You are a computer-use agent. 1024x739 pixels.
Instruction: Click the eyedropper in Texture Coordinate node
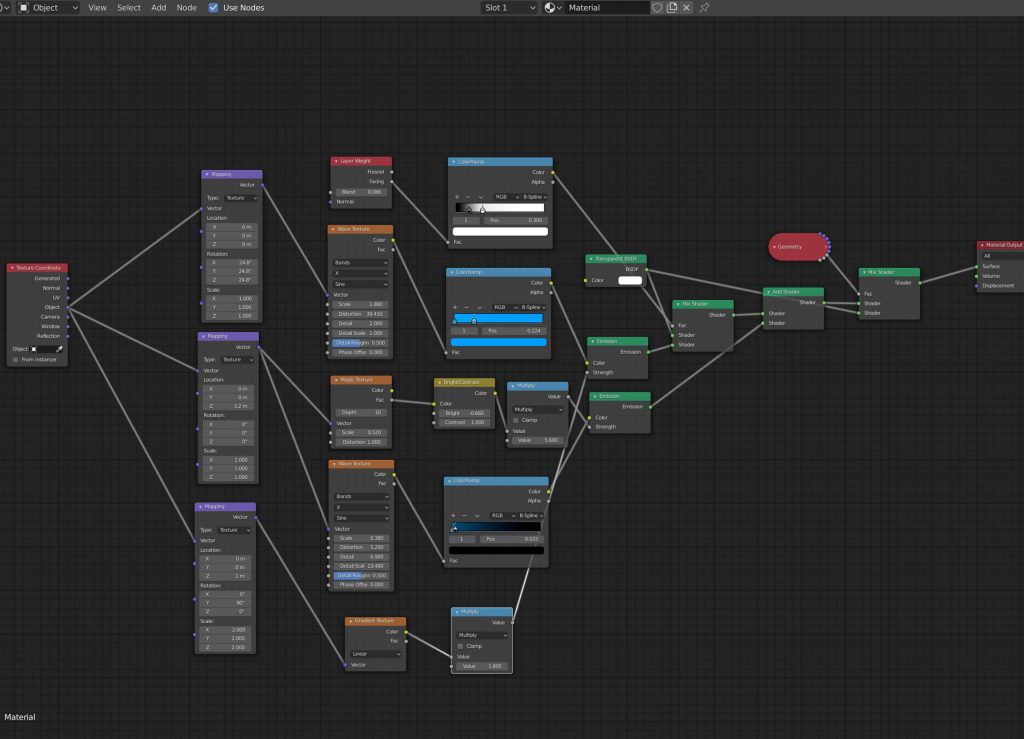(59, 349)
